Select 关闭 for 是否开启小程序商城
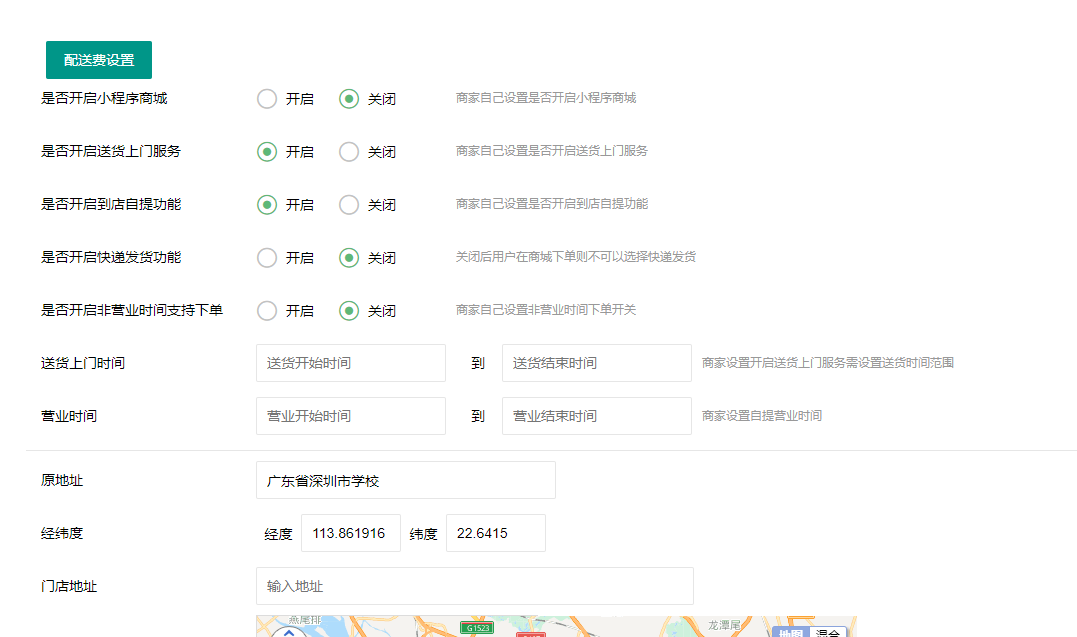The height and width of the screenshot is (637, 1077). coord(349,99)
